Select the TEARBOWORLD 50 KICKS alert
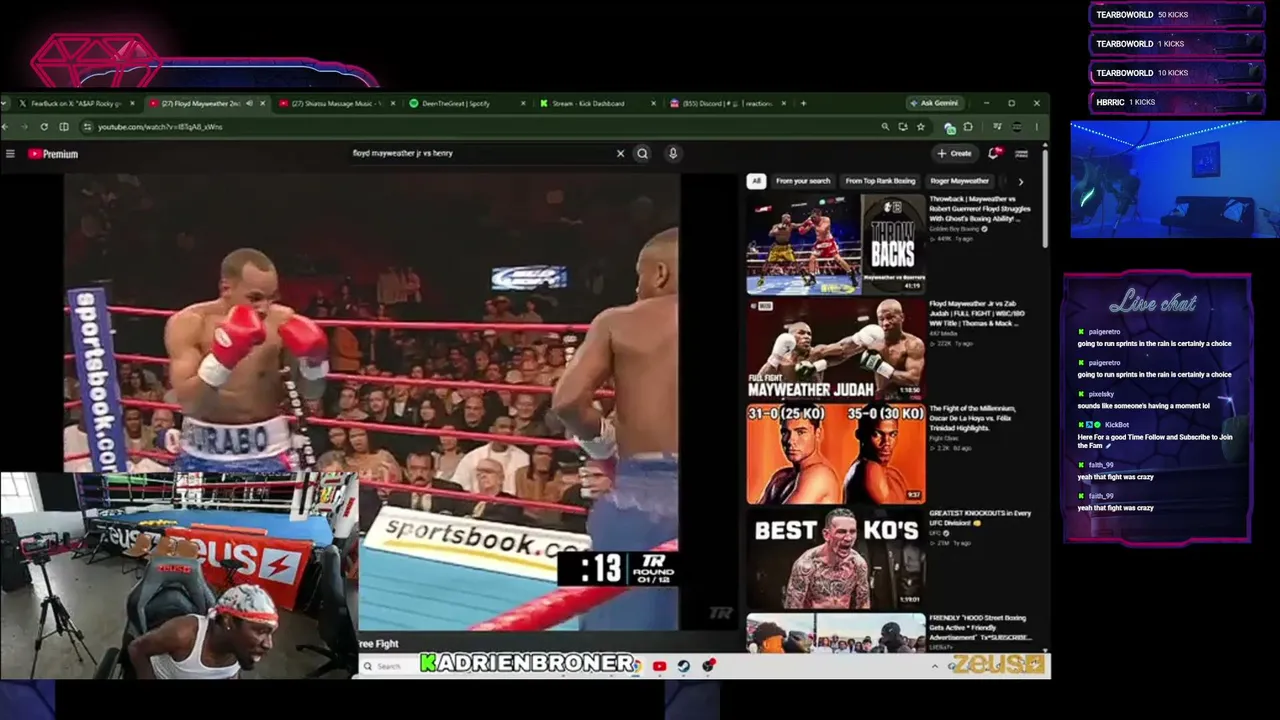 1176,15
